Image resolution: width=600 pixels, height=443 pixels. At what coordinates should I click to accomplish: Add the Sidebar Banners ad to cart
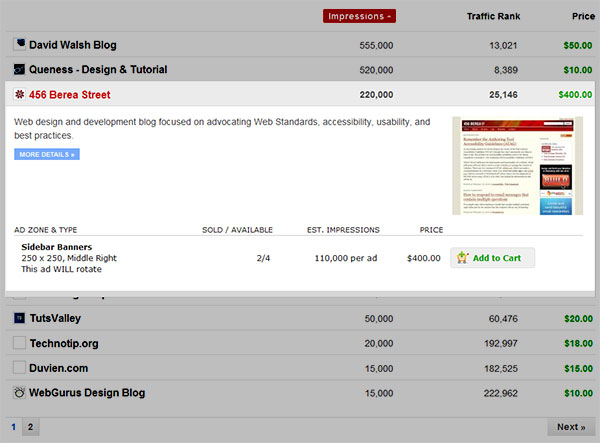tap(492, 258)
